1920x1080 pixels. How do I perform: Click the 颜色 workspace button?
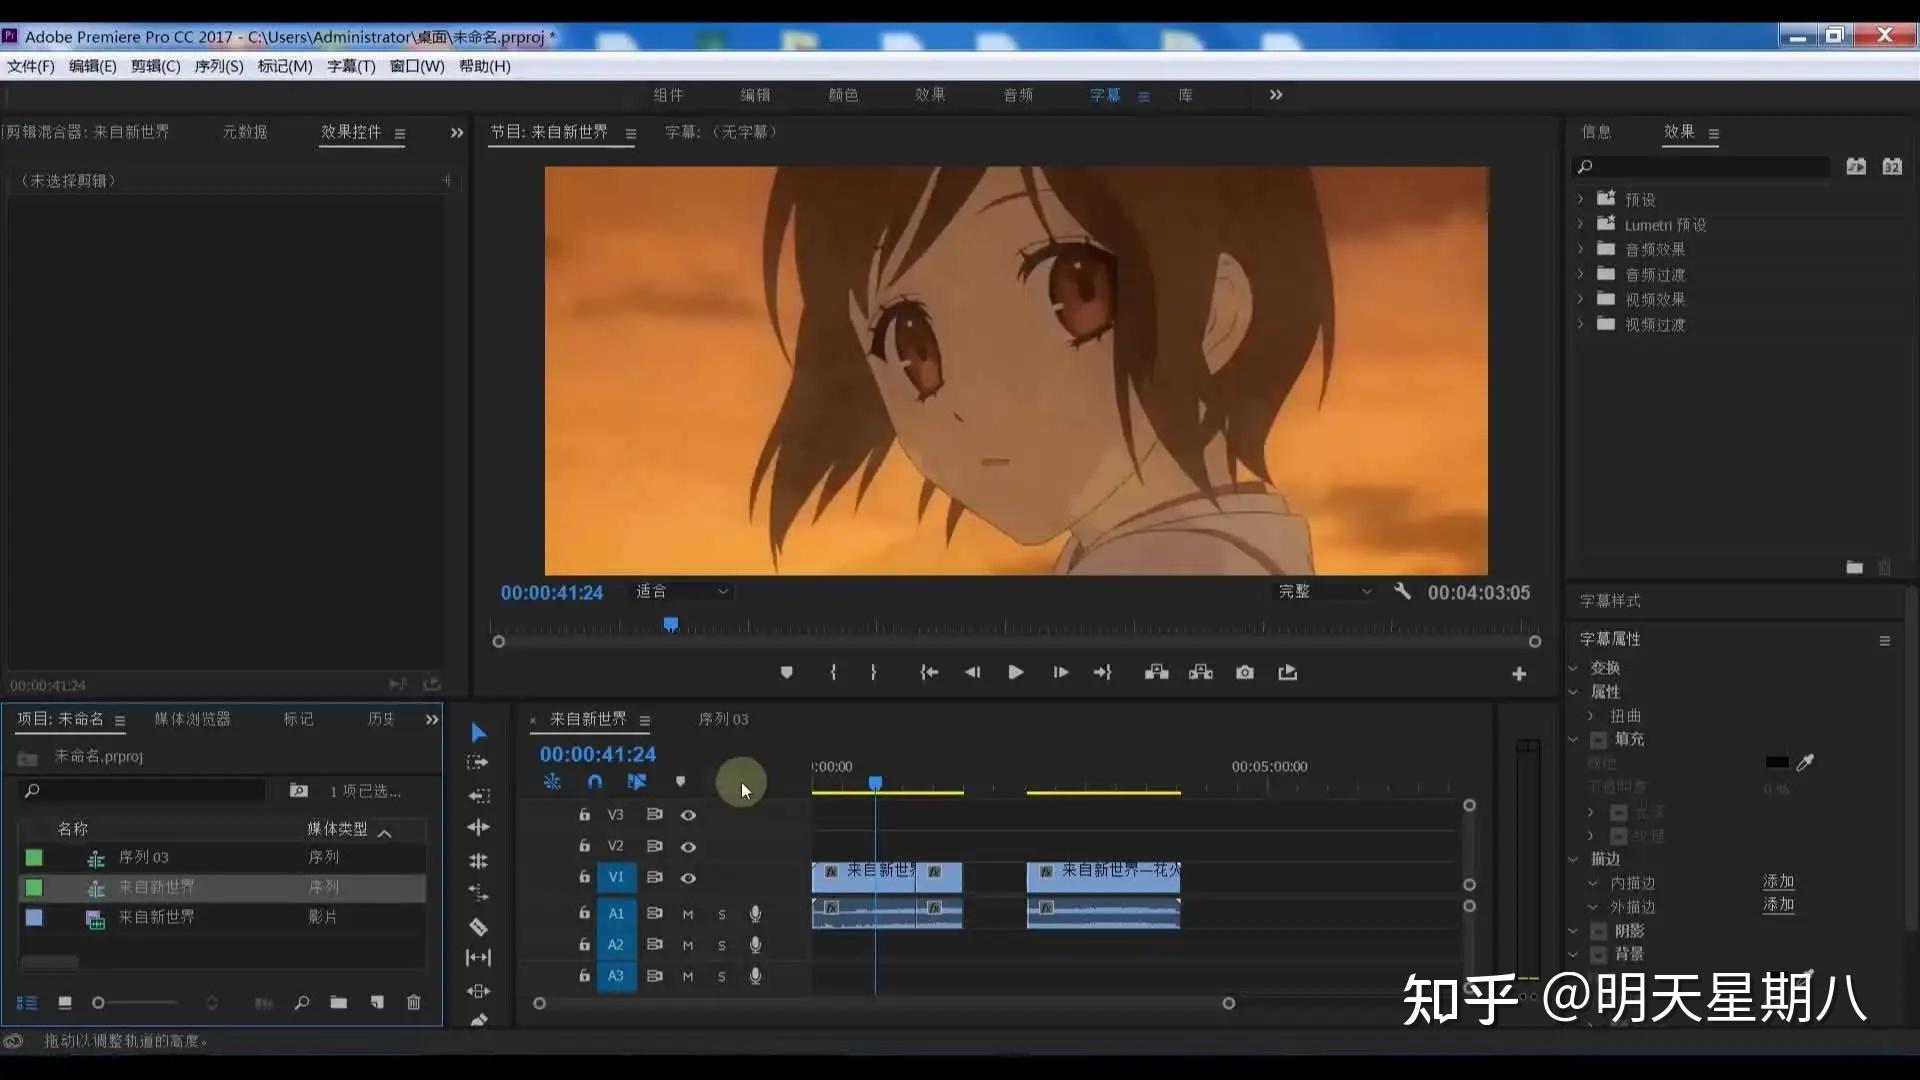[x=843, y=95]
